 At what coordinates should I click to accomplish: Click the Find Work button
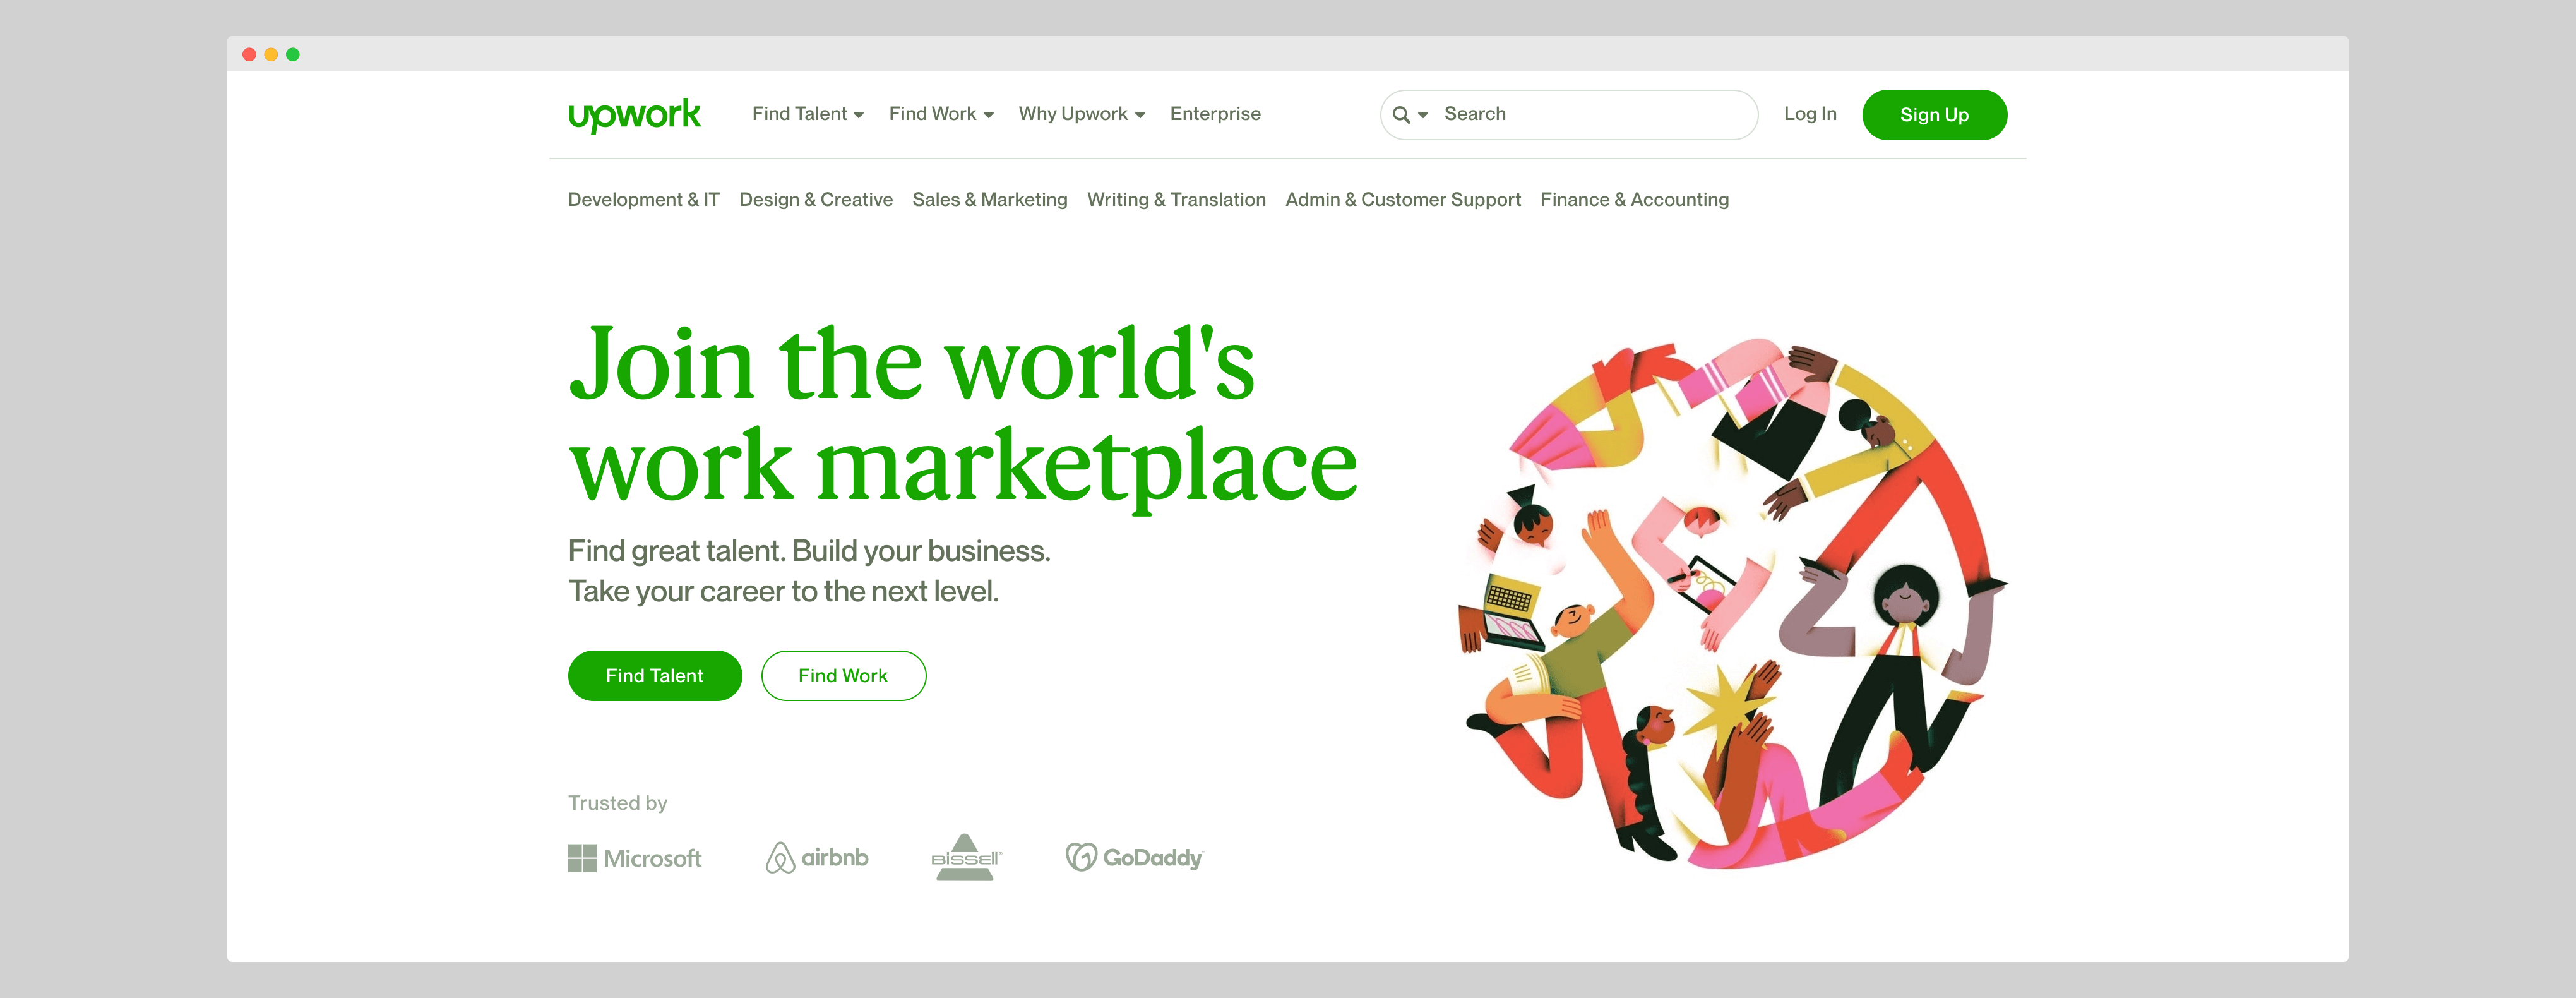click(x=843, y=674)
